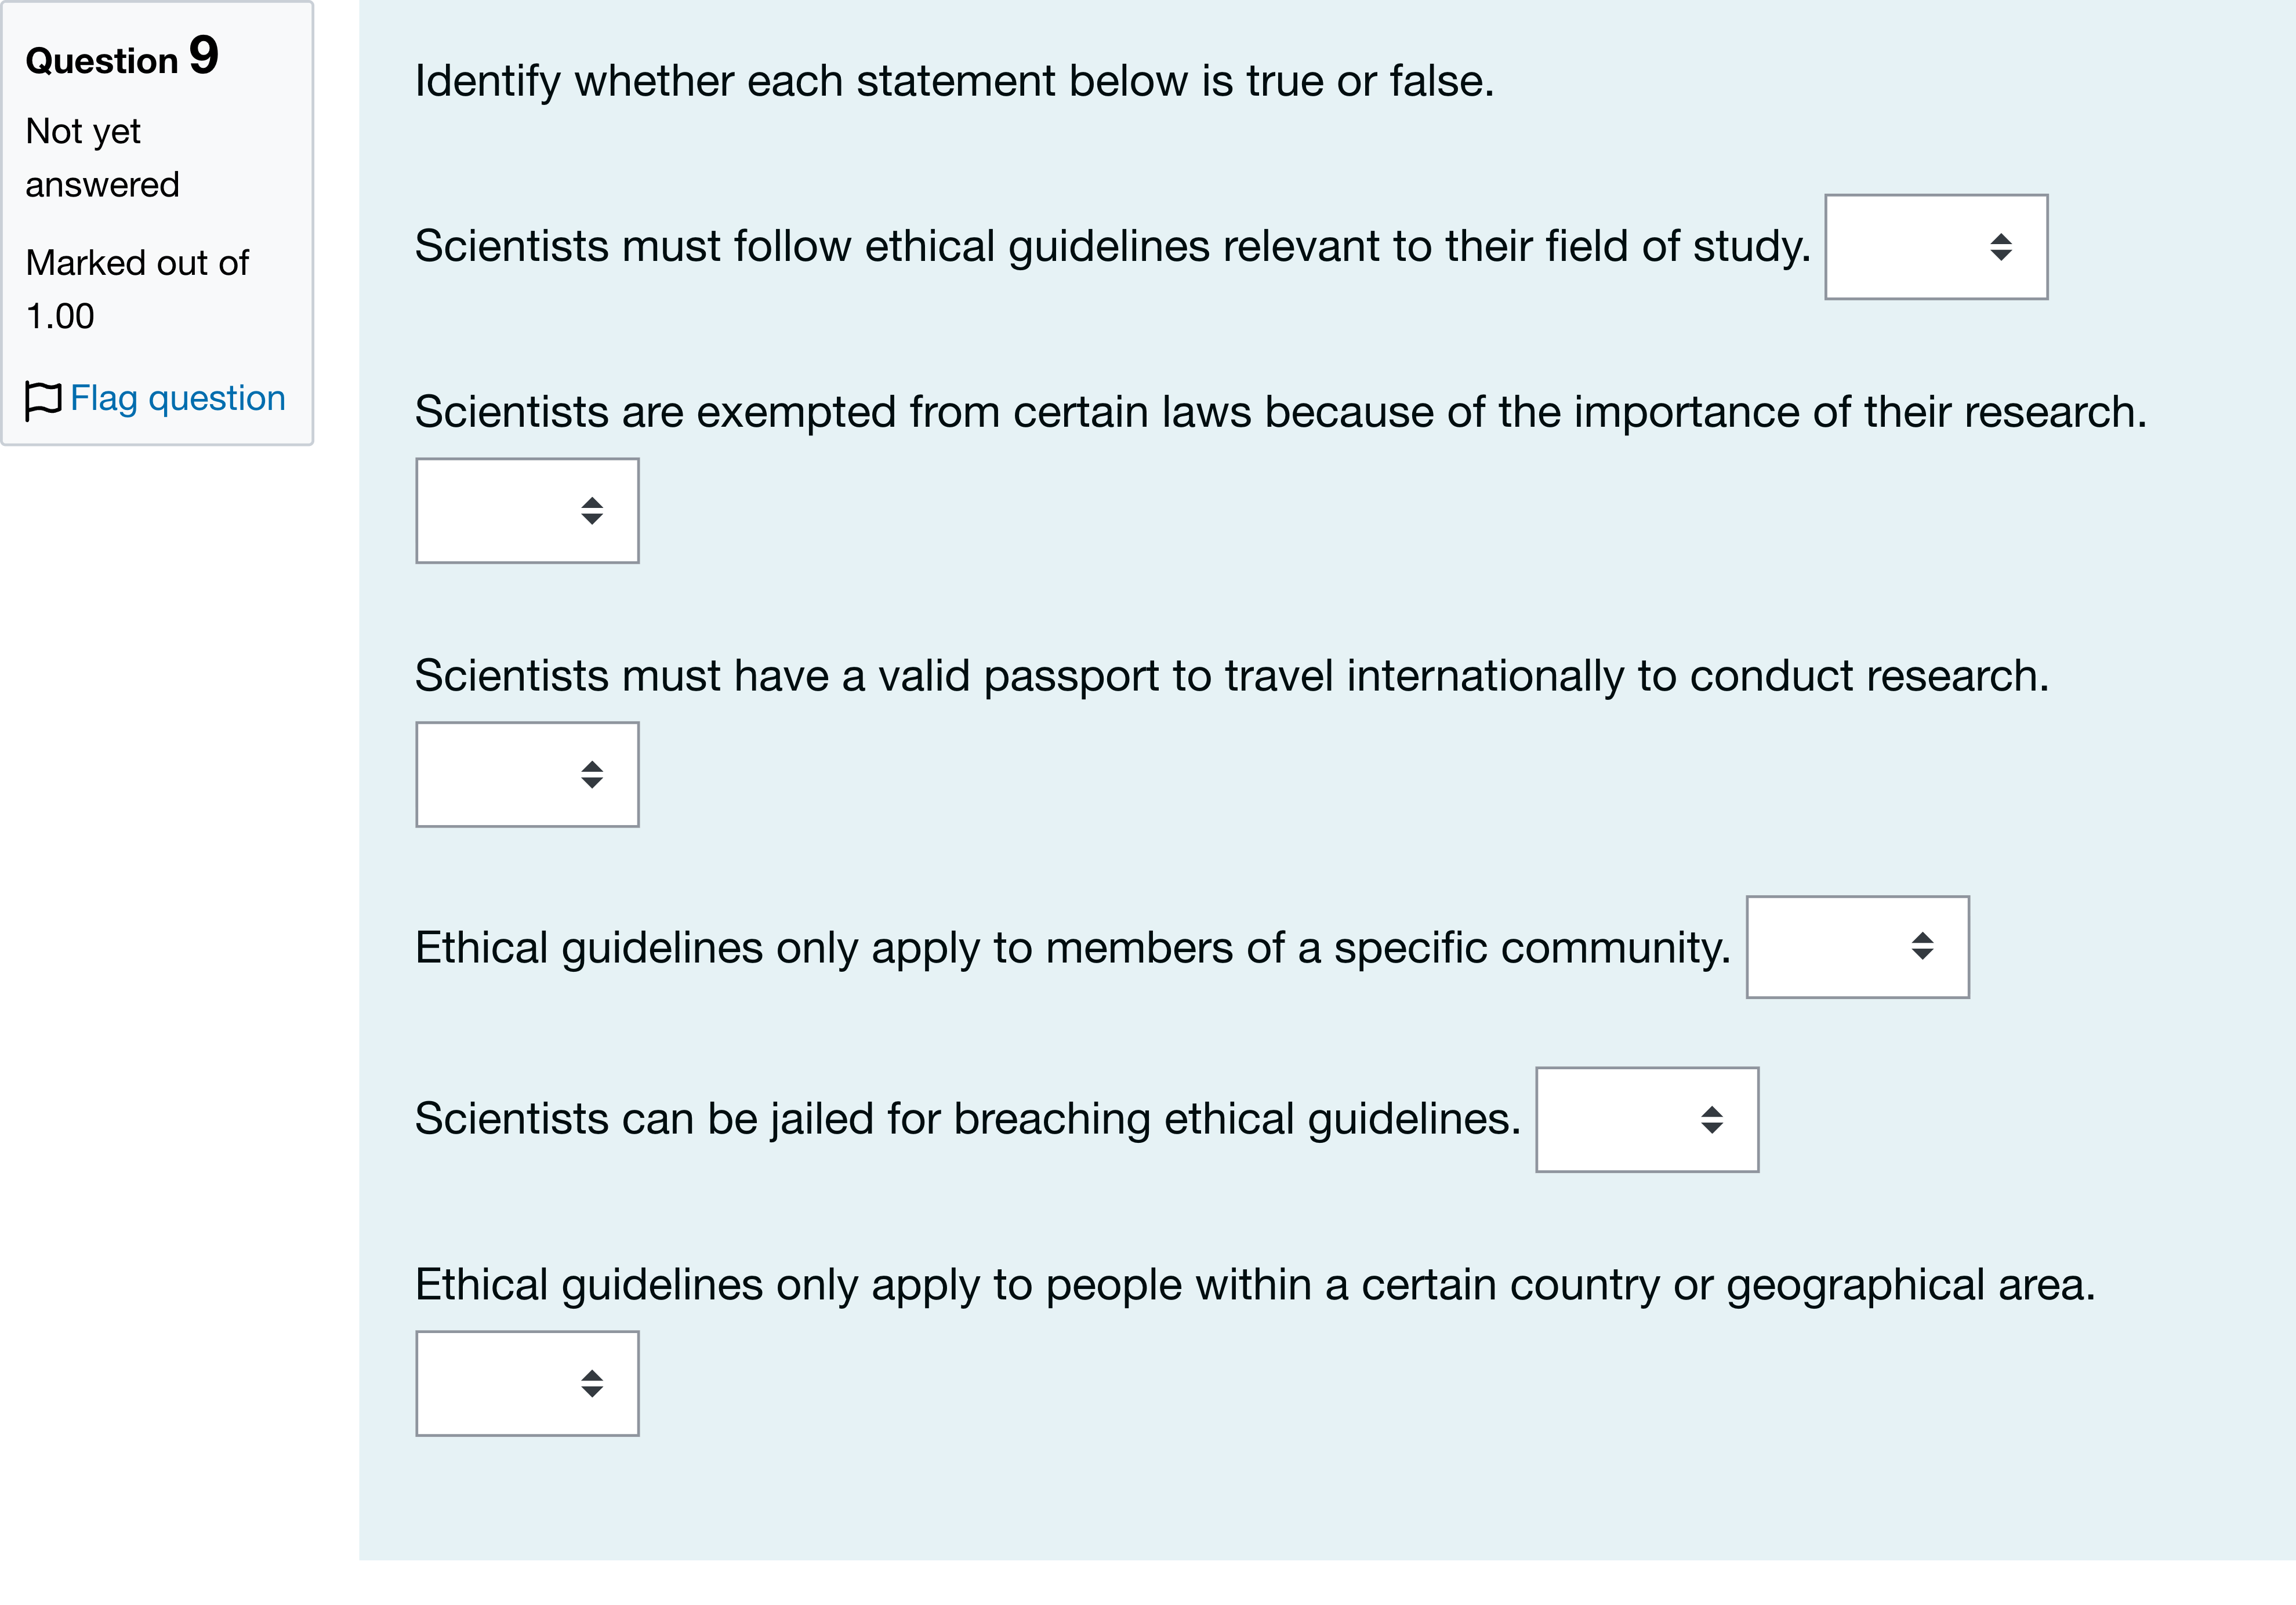The width and height of the screenshot is (2296, 1605).
Task: Open dropdown for specific community statement
Action: 1858,947
